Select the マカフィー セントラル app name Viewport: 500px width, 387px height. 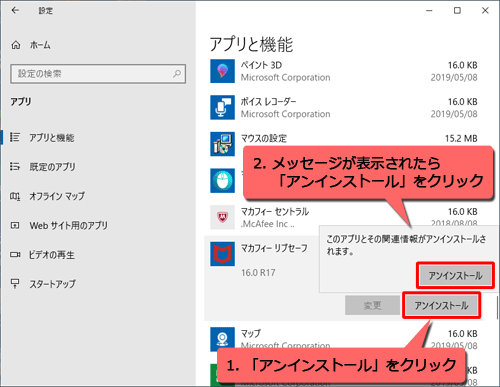pyautogui.click(x=275, y=212)
